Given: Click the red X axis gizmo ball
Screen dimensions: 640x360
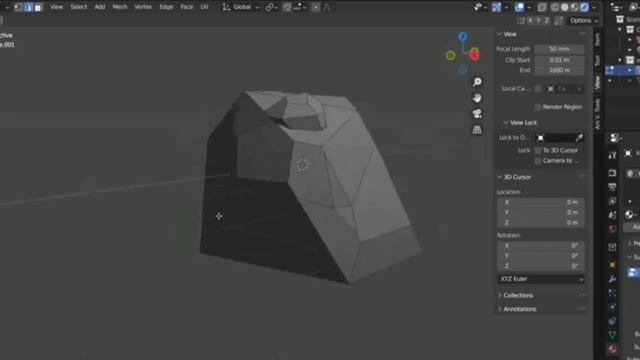Looking at the screenshot, I should pos(474,56).
